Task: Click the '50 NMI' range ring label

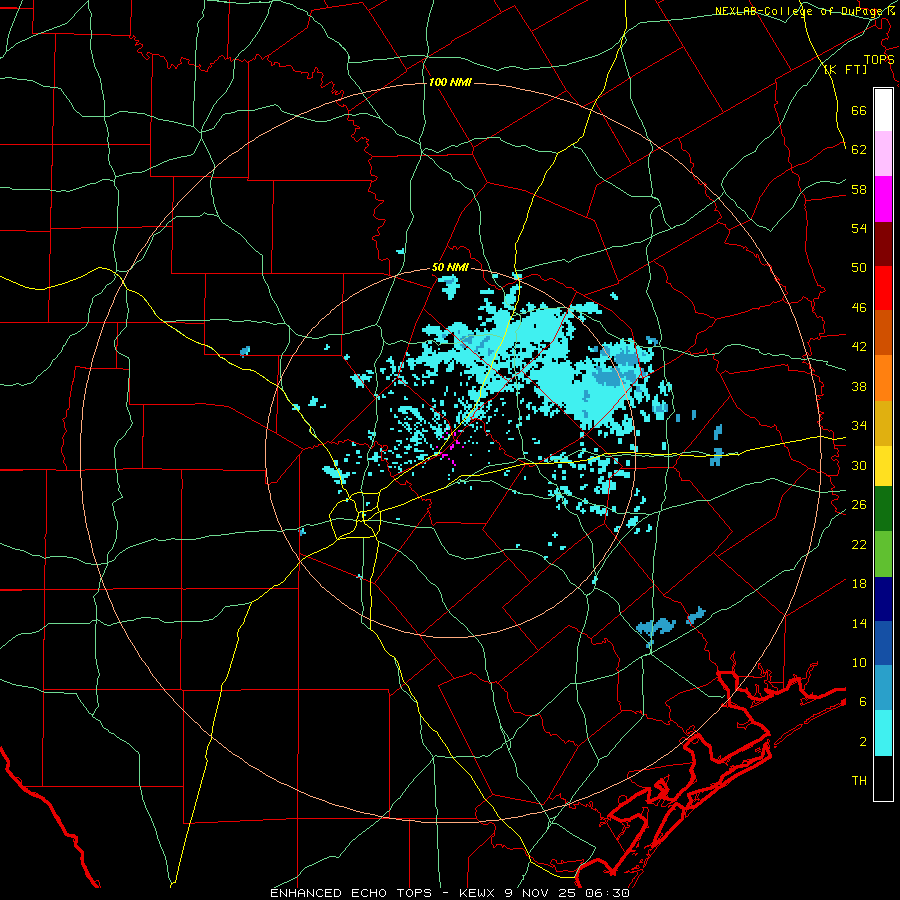Action: click(450, 267)
